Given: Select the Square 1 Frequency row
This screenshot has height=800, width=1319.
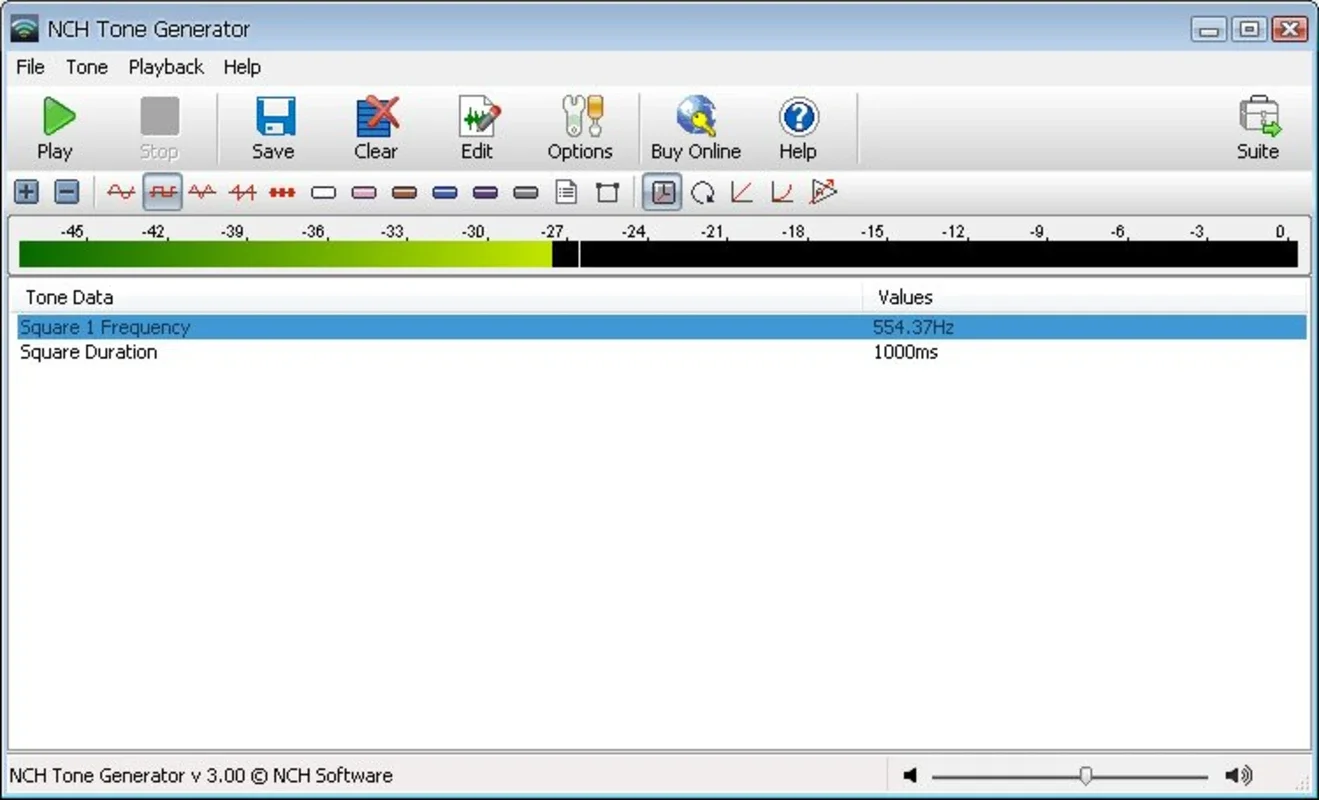Looking at the screenshot, I should click(x=662, y=327).
